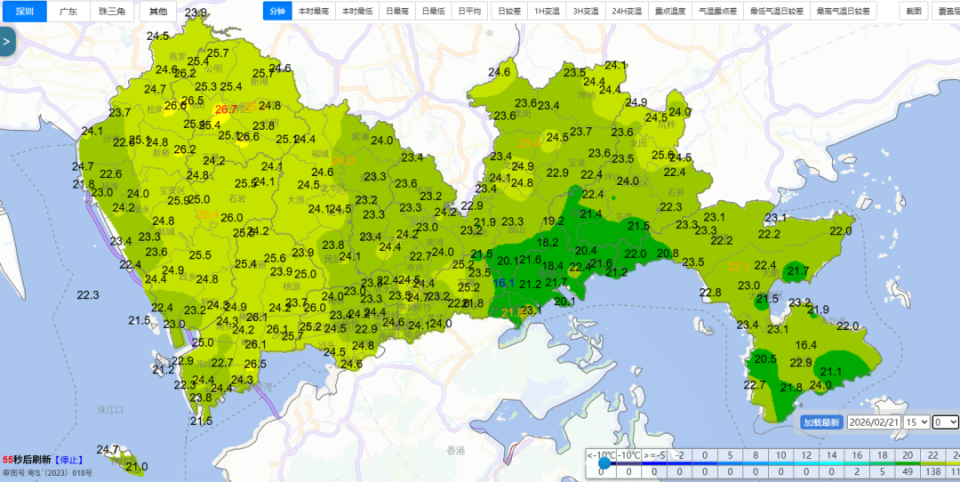Click the blue legend slider handle

click(x=604, y=463)
